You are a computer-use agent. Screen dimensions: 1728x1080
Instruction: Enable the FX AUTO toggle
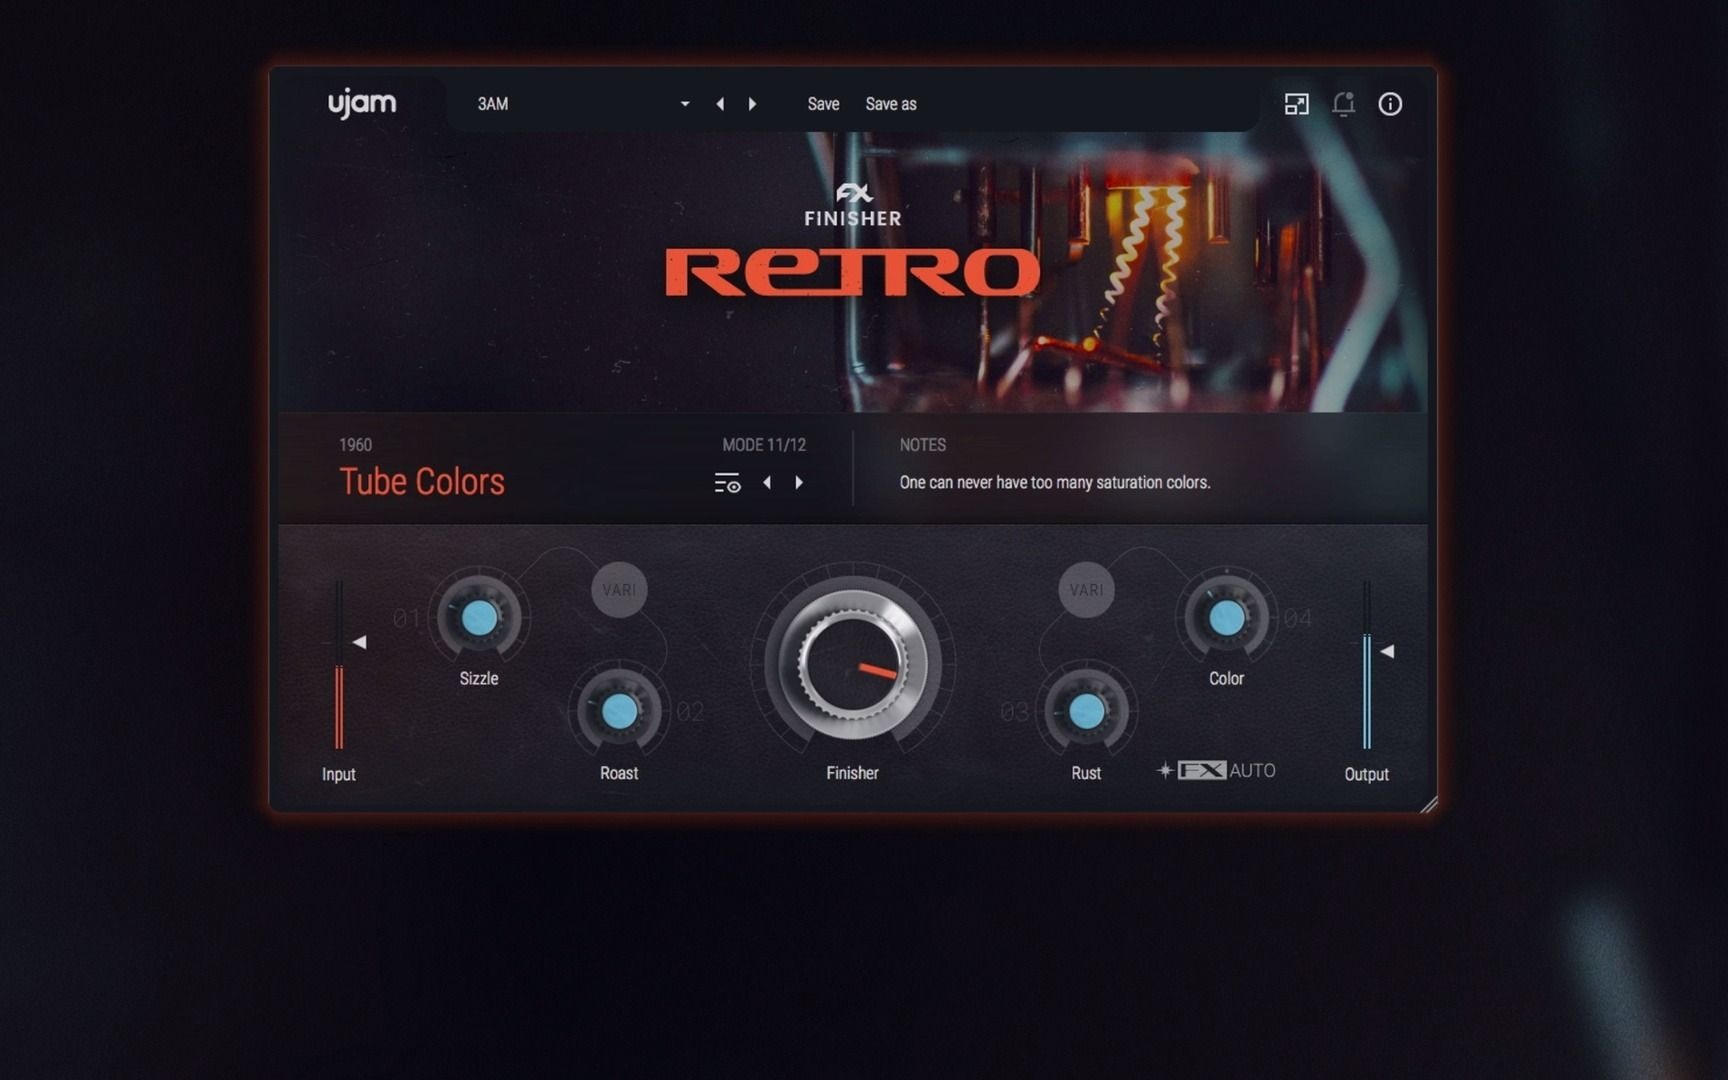1216,770
